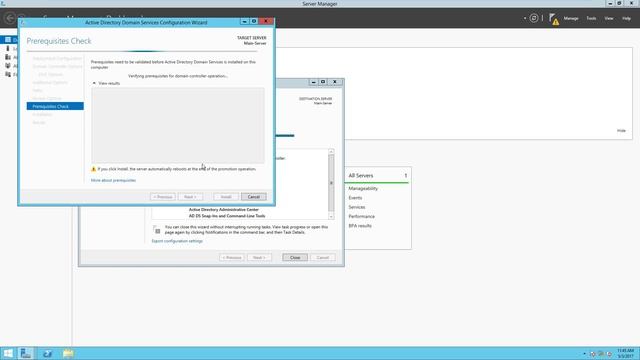640x360 pixels.
Task: Click Cancel in Add Roles wizard
Action: pos(322,258)
